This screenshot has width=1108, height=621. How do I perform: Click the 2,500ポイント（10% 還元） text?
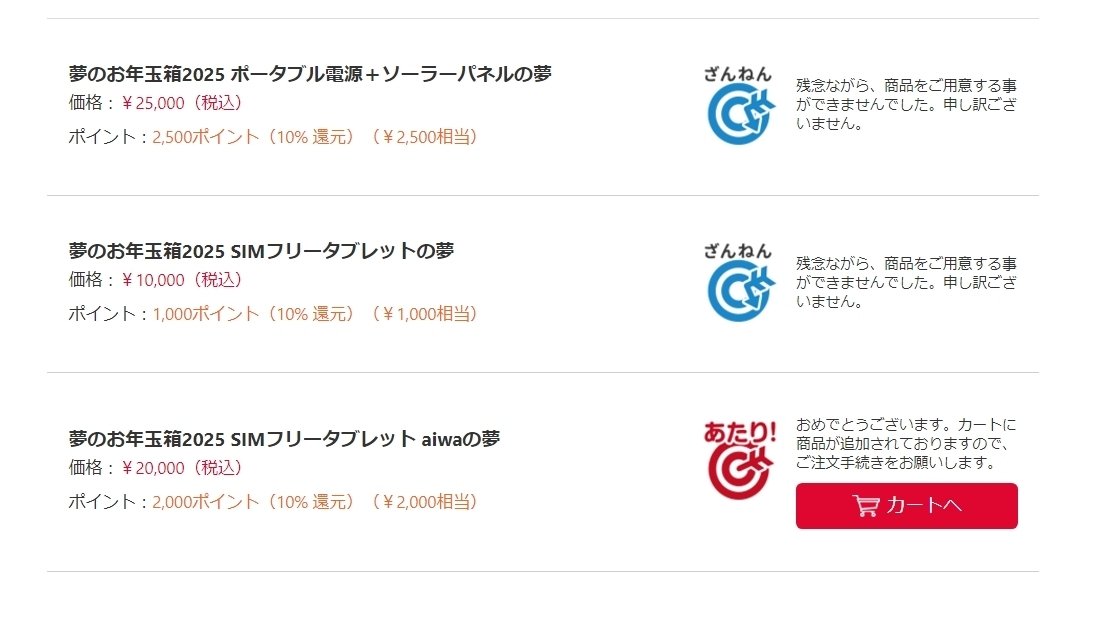tap(254, 137)
